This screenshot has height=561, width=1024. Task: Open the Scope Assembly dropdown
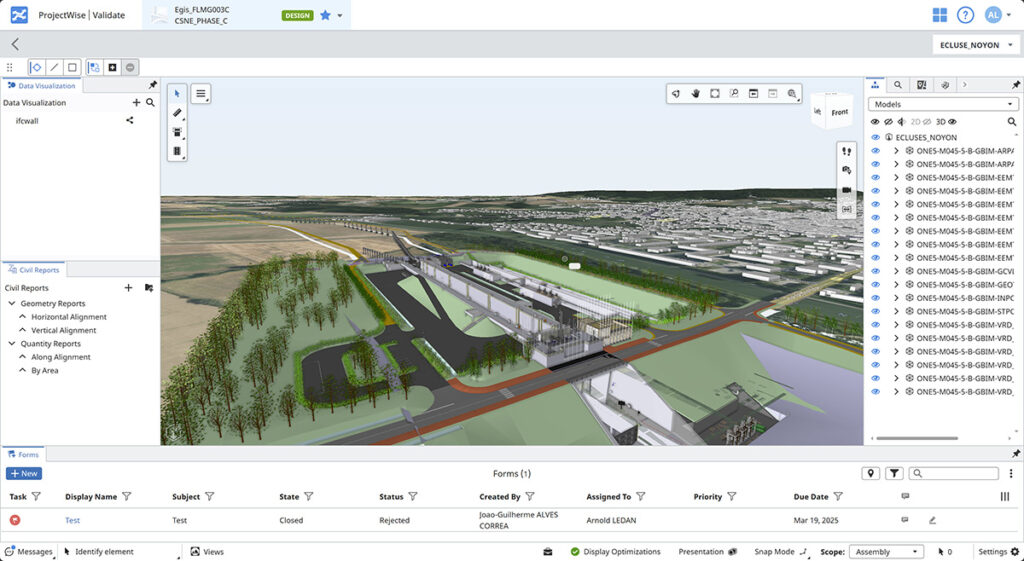[886, 551]
